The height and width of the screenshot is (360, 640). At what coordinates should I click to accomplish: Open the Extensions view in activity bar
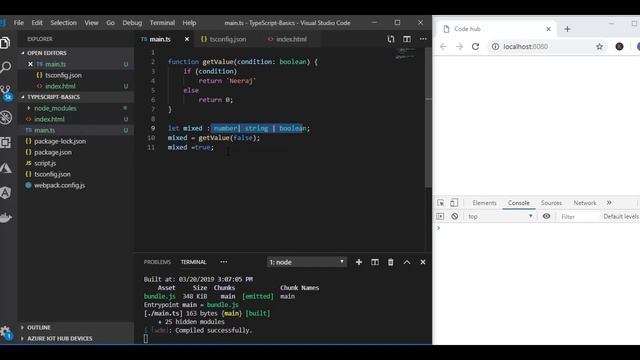pyautogui.click(x=6, y=142)
